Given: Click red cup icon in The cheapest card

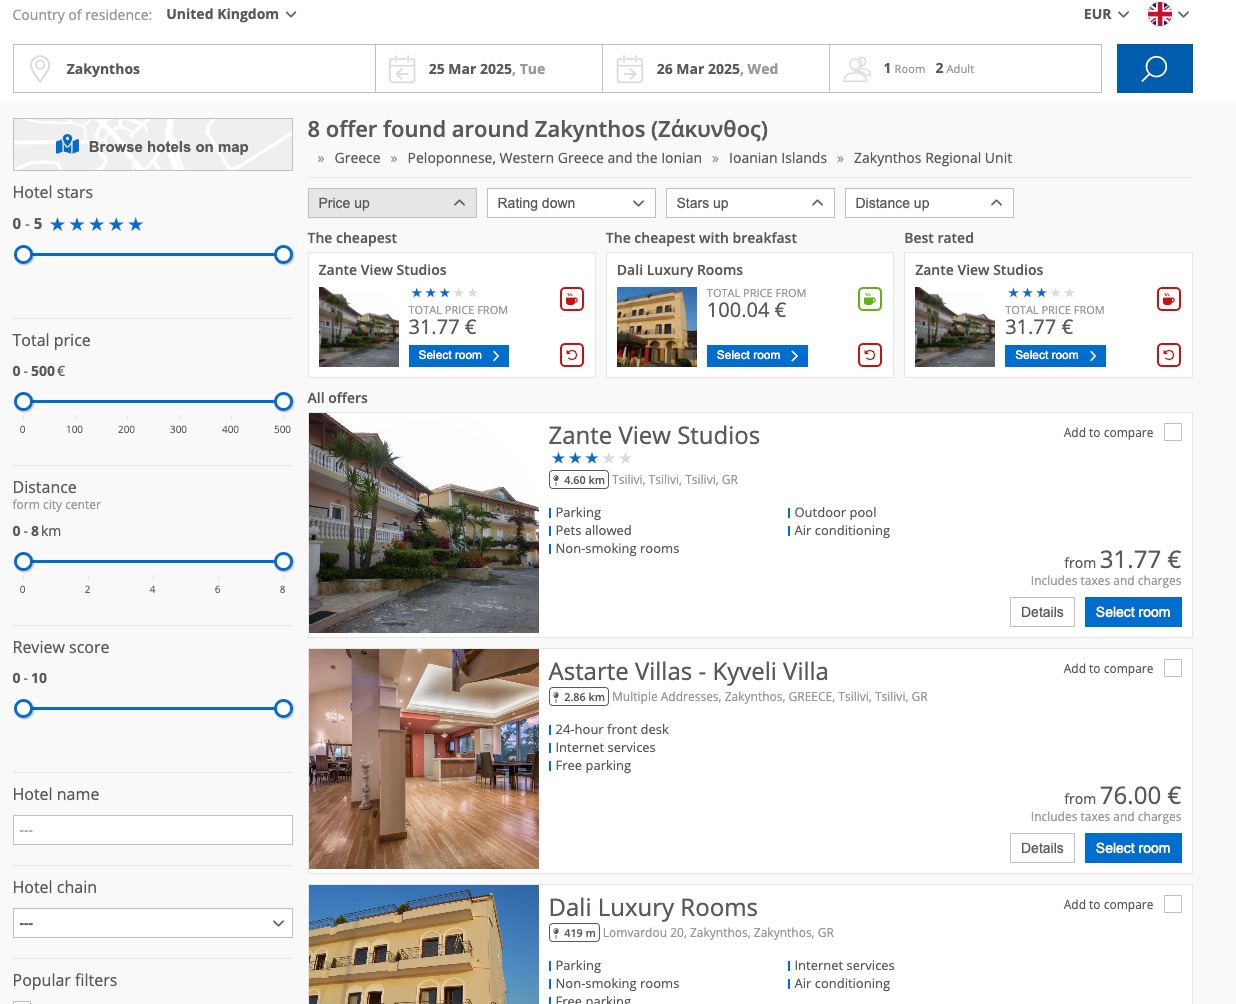Looking at the screenshot, I should click(572, 299).
